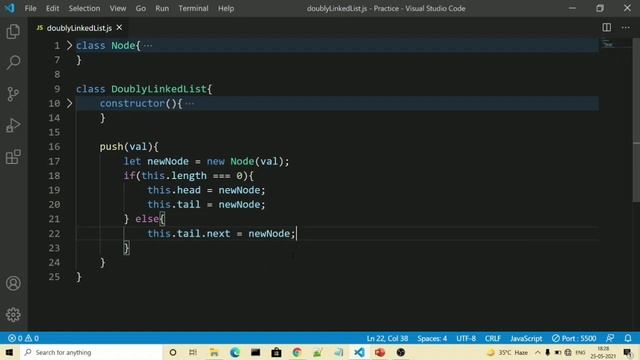
Task: Open the Selection menu
Action: pyautogui.click(x=84, y=8)
